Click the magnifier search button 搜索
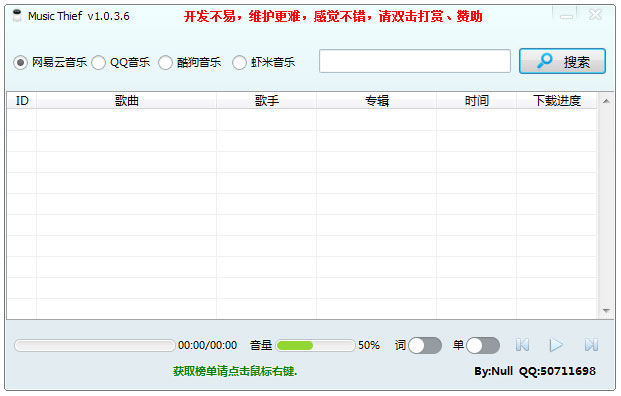Image resolution: width=621 pixels, height=396 pixels. (562, 61)
